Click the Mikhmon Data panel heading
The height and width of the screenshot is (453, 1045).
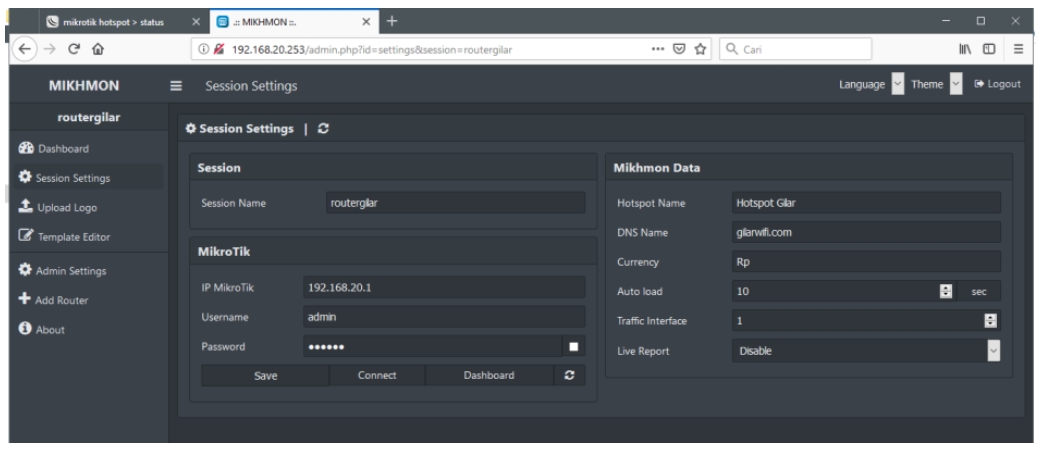coord(656,168)
